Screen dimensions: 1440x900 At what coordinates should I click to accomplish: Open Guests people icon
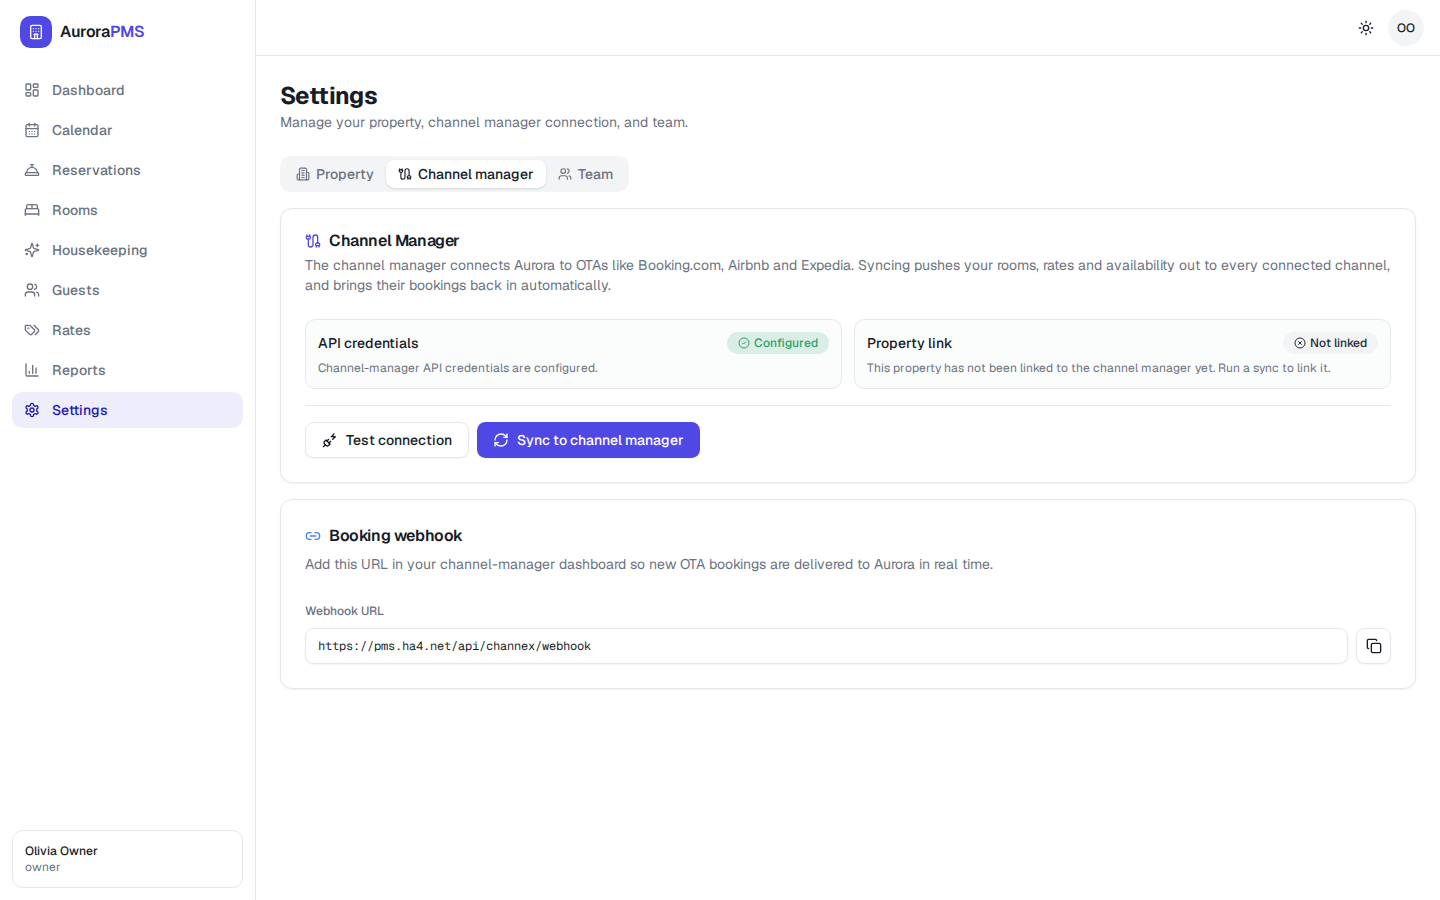pos(32,290)
